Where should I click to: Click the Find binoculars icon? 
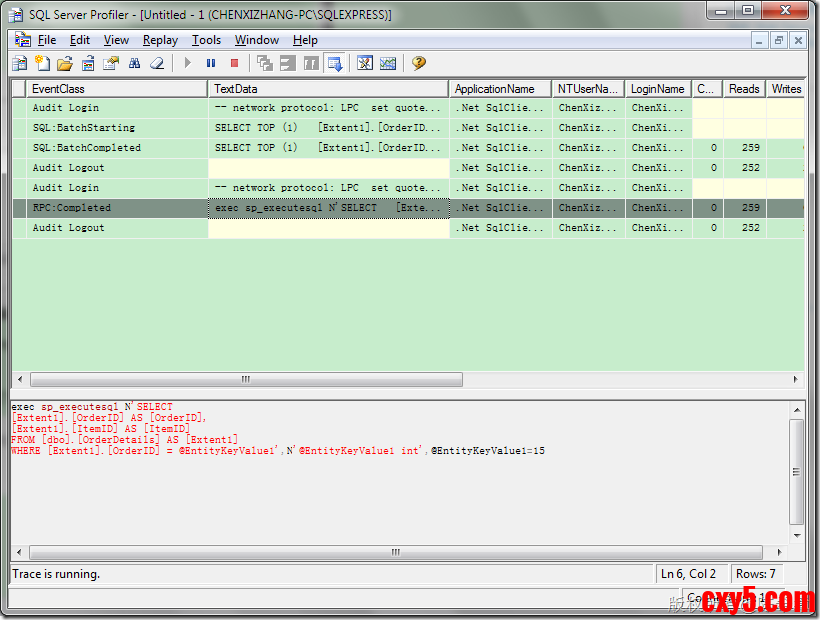pyautogui.click(x=134, y=63)
